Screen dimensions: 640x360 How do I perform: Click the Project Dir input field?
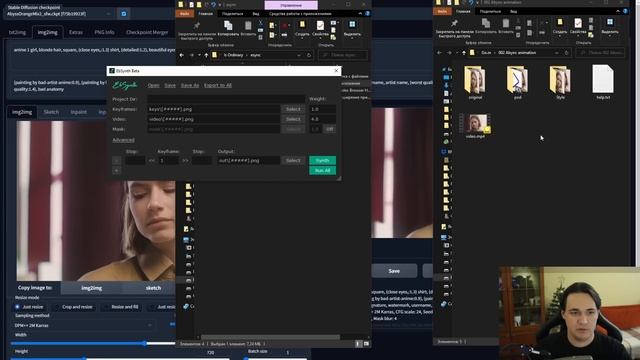pos(226,99)
